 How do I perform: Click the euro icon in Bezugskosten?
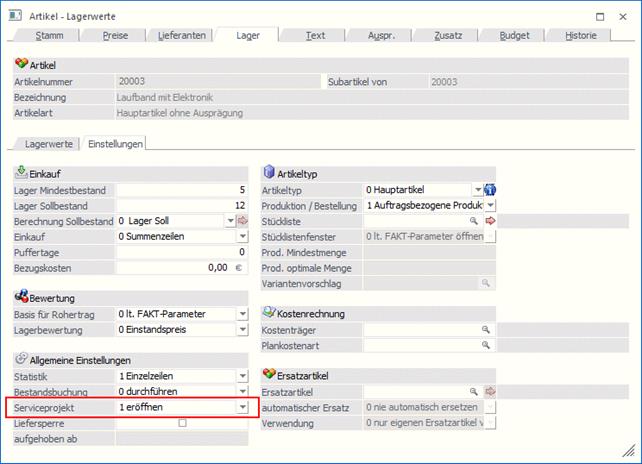click(x=239, y=268)
